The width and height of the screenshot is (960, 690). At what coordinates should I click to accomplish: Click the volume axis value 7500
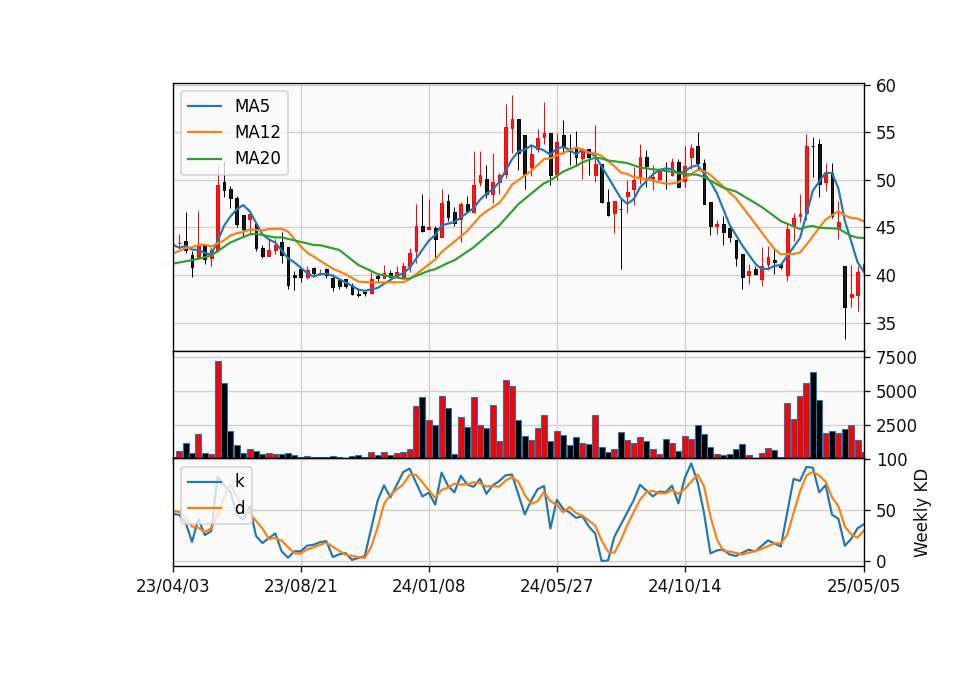pos(896,358)
